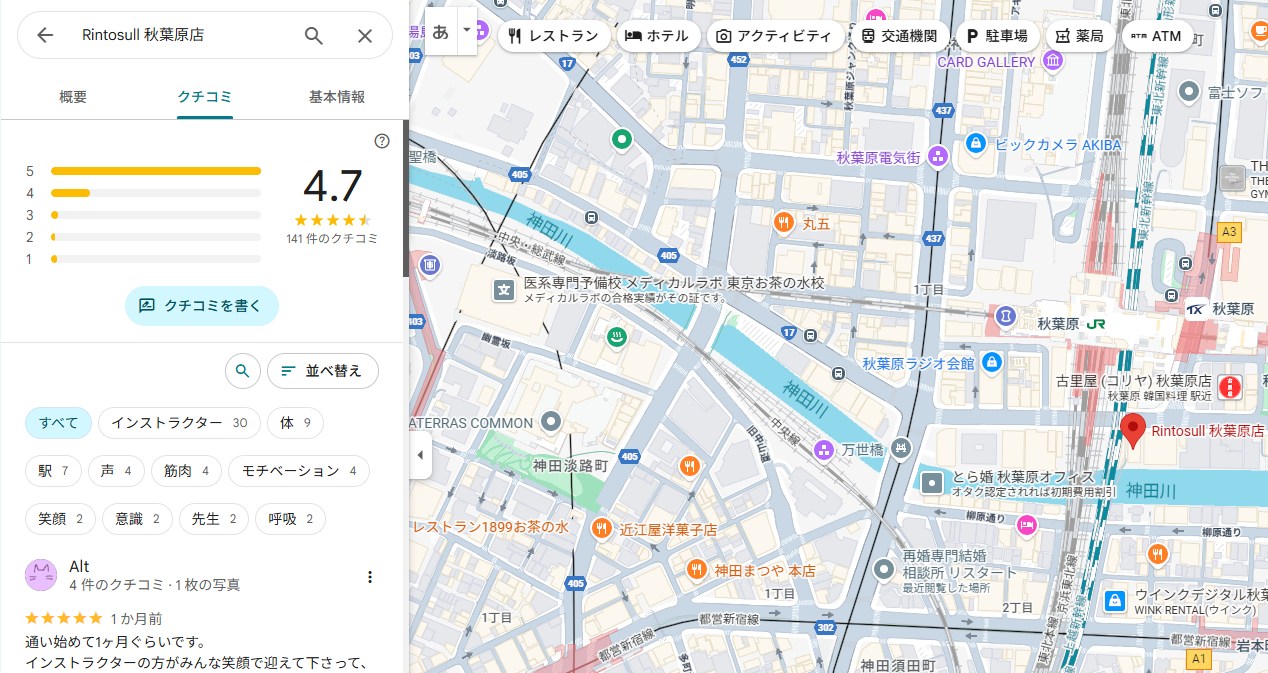Viewport: 1268px width, 673px height.
Task: Open the 並べ替え sort menu
Action: pyautogui.click(x=322, y=371)
